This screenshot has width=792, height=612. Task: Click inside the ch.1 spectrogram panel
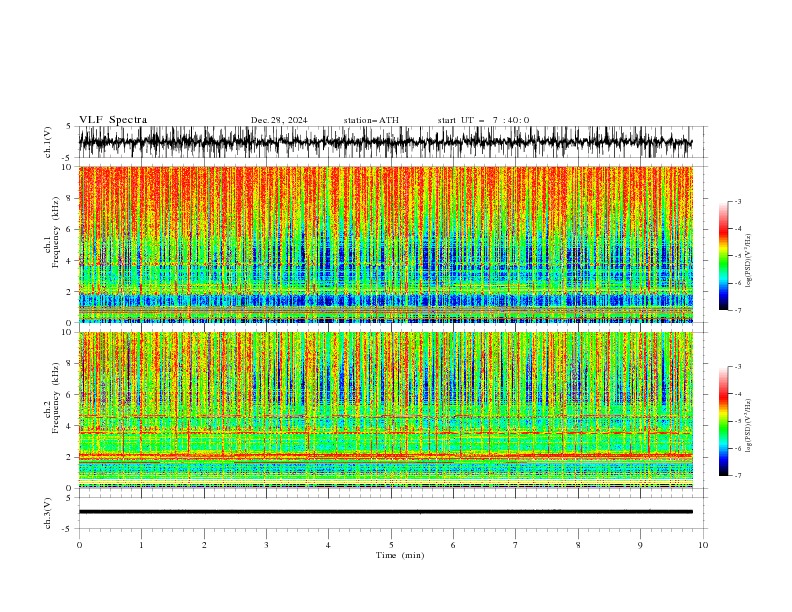pyautogui.click(x=385, y=244)
